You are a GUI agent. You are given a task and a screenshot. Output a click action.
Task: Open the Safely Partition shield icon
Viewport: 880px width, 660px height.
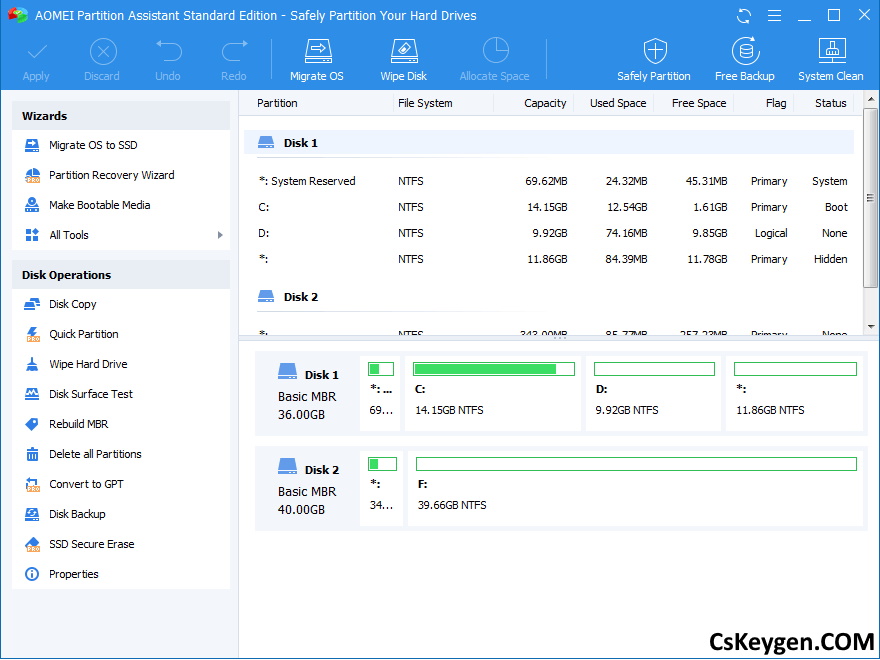coord(654,52)
